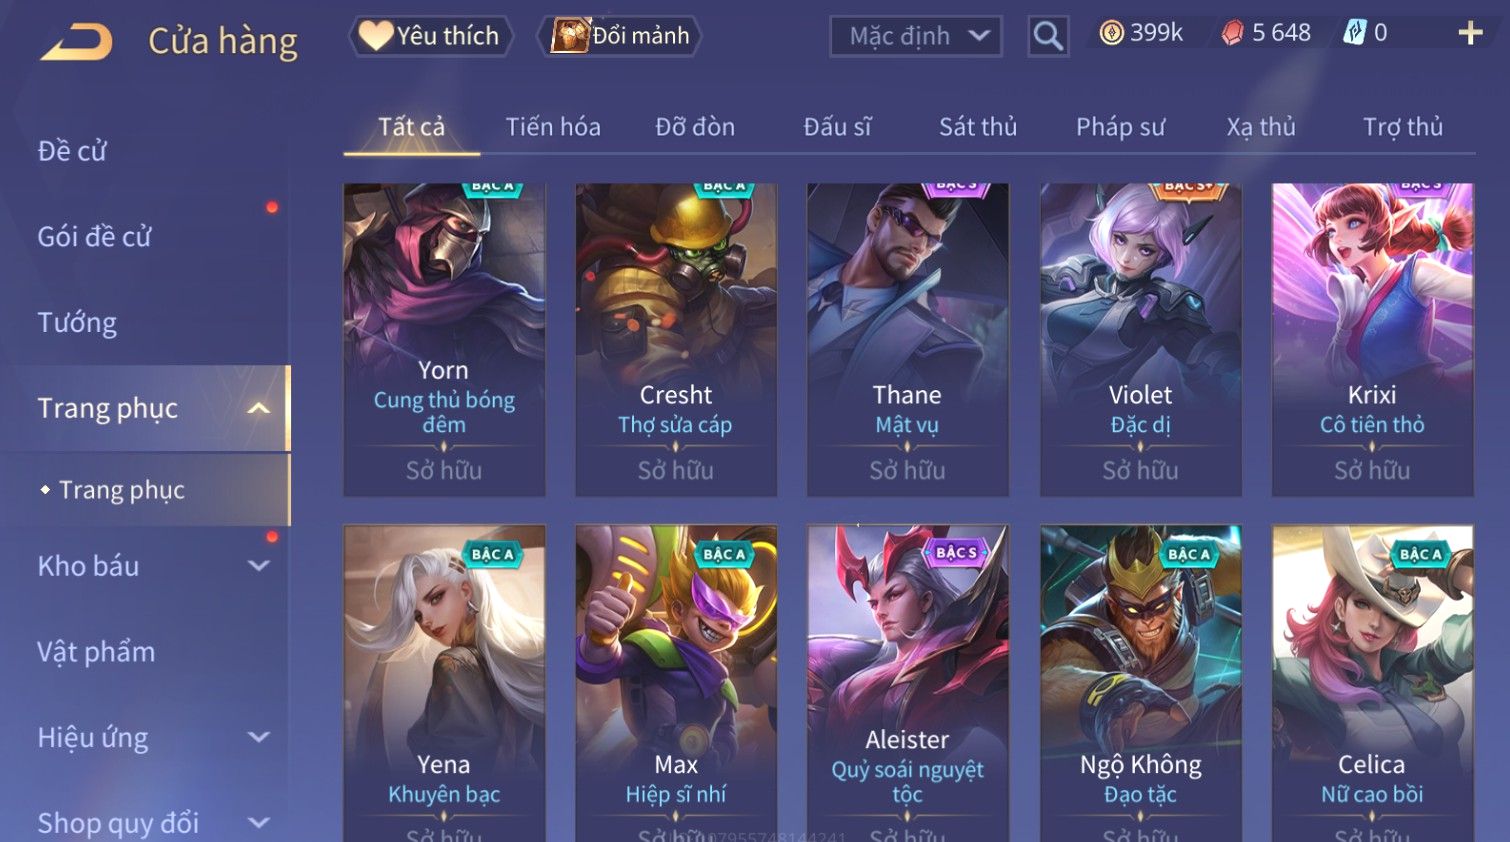Tap the blue voucher currency icon
Viewport: 1510px width, 842px height.
[1354, 33]
